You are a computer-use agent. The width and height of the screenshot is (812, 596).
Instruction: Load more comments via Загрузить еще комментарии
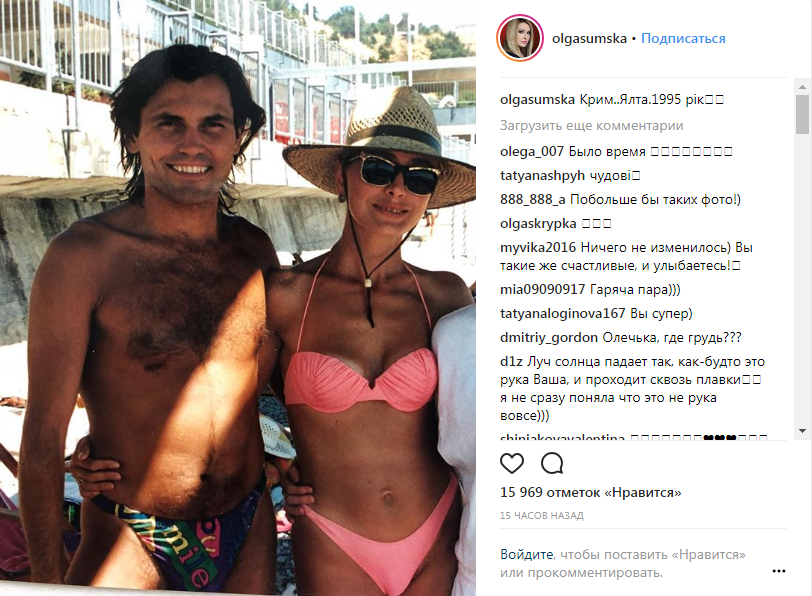[591, 125]
